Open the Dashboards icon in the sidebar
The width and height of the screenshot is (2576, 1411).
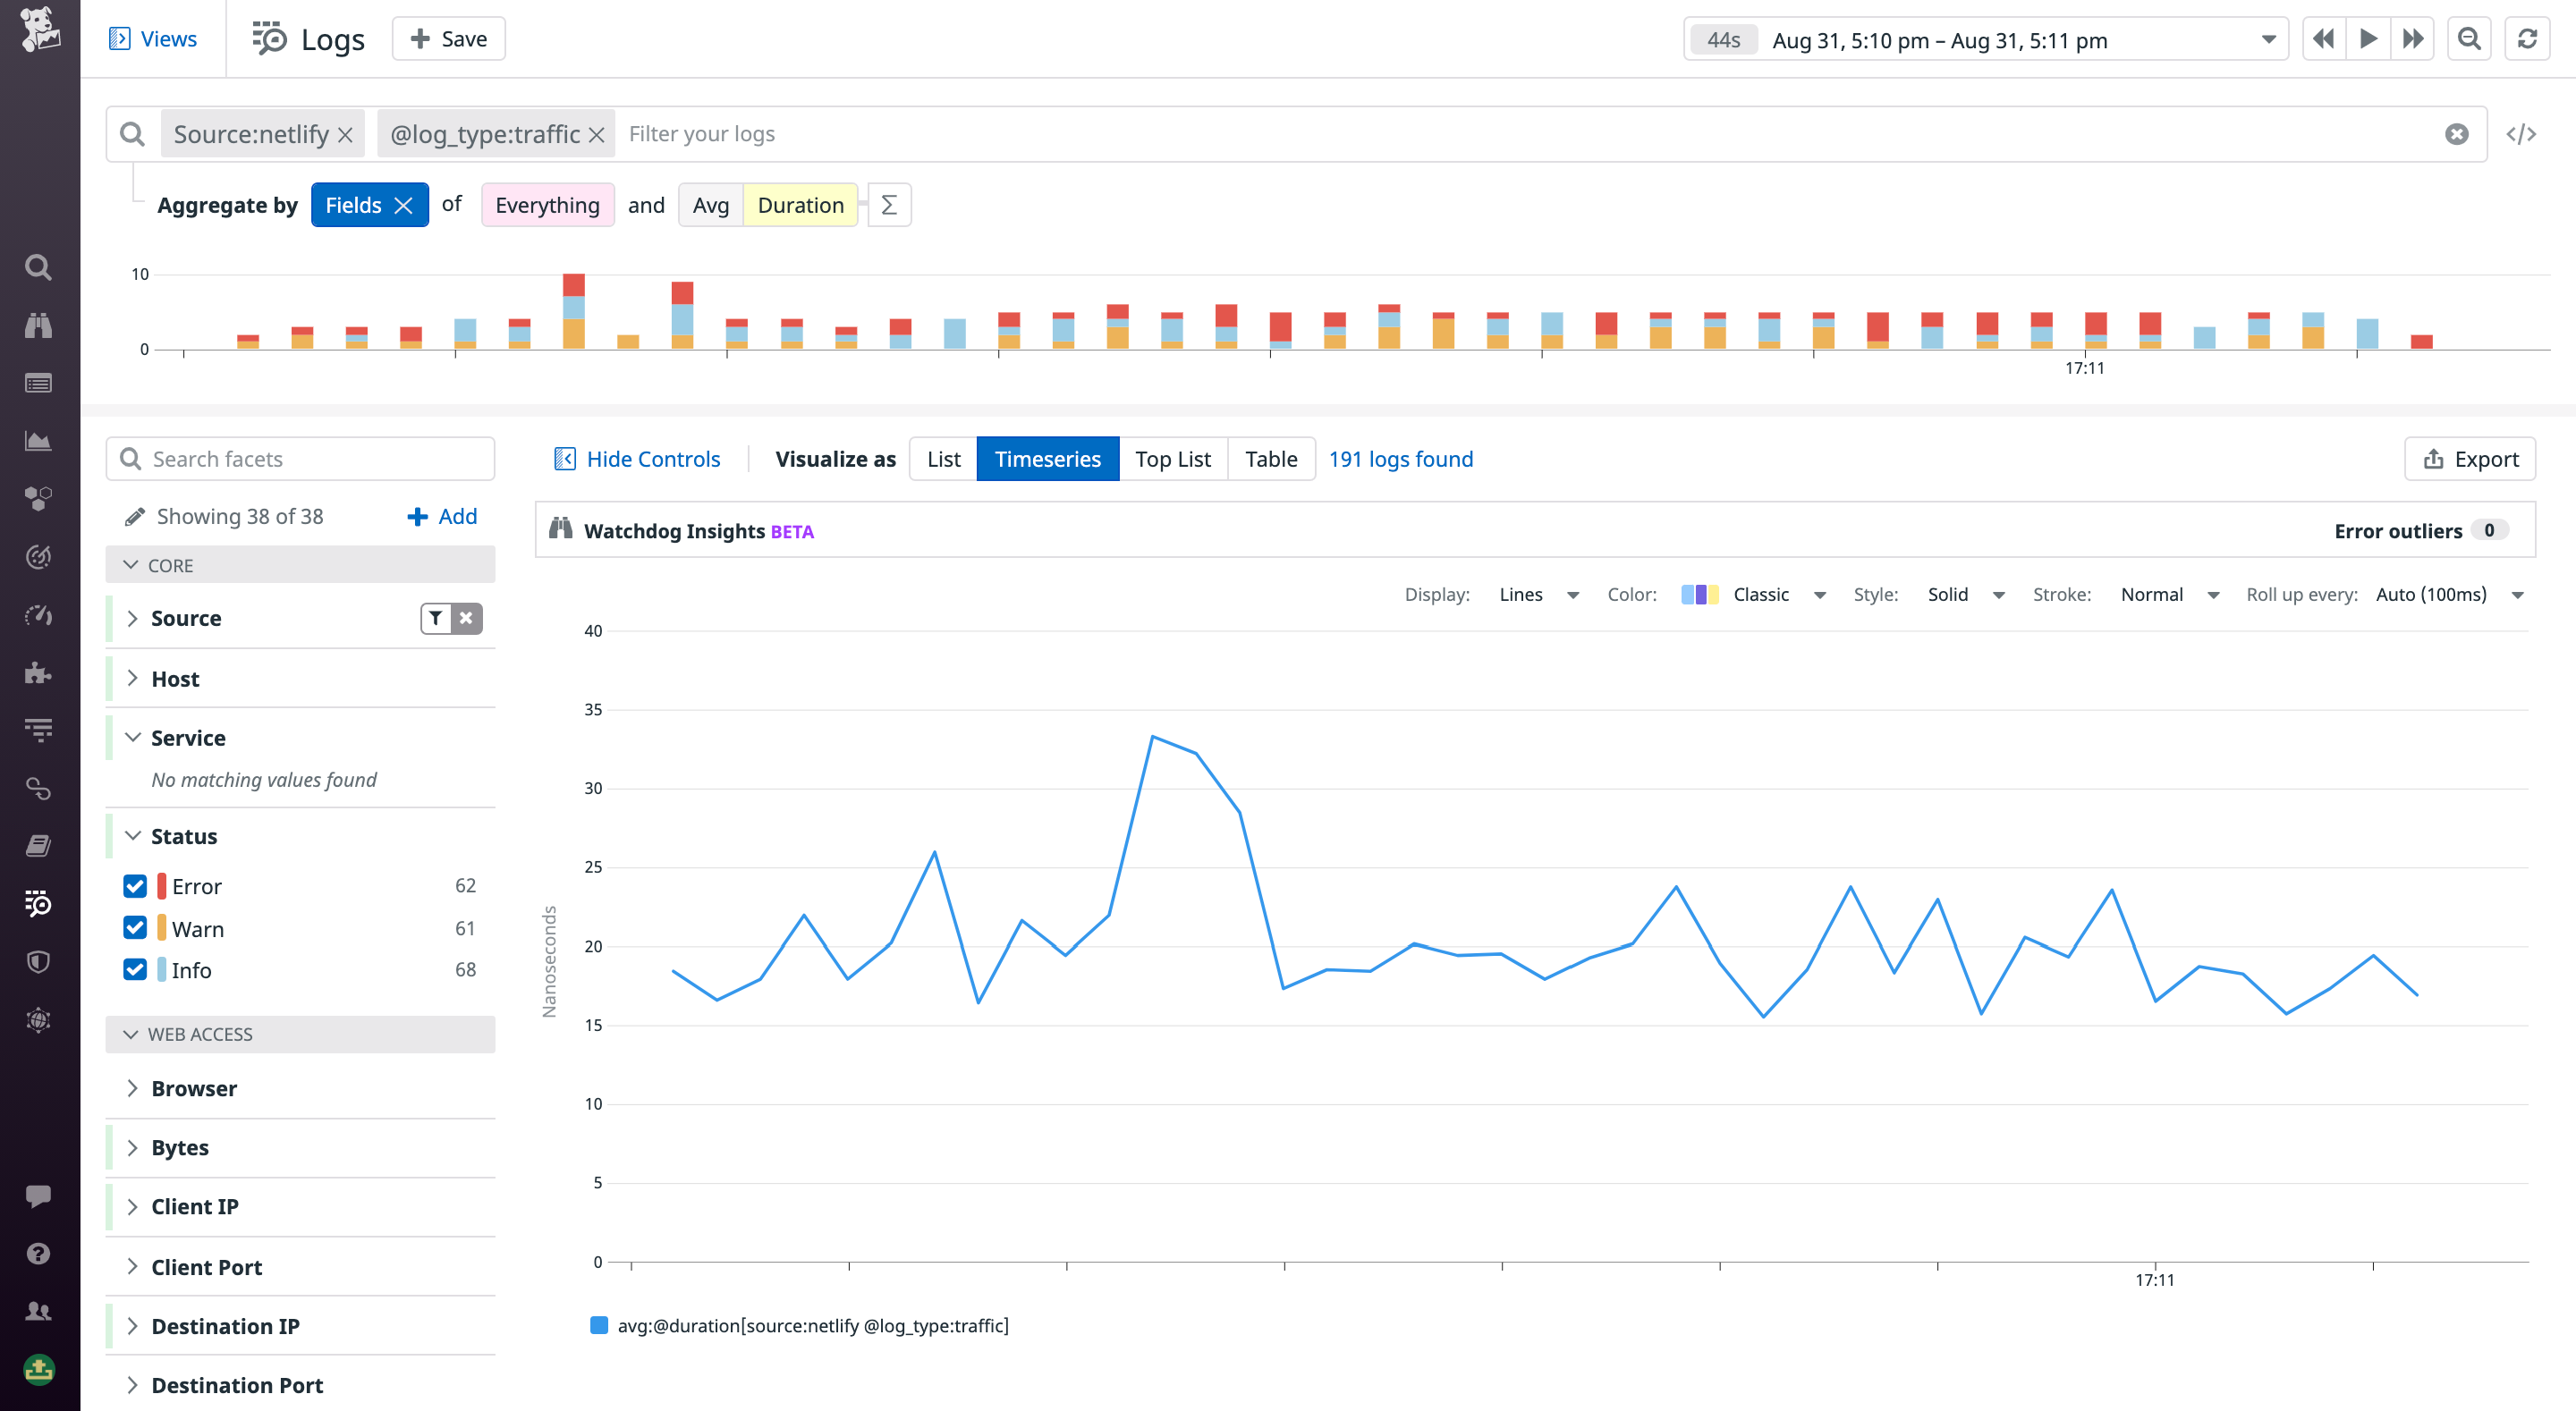point(37,441)
